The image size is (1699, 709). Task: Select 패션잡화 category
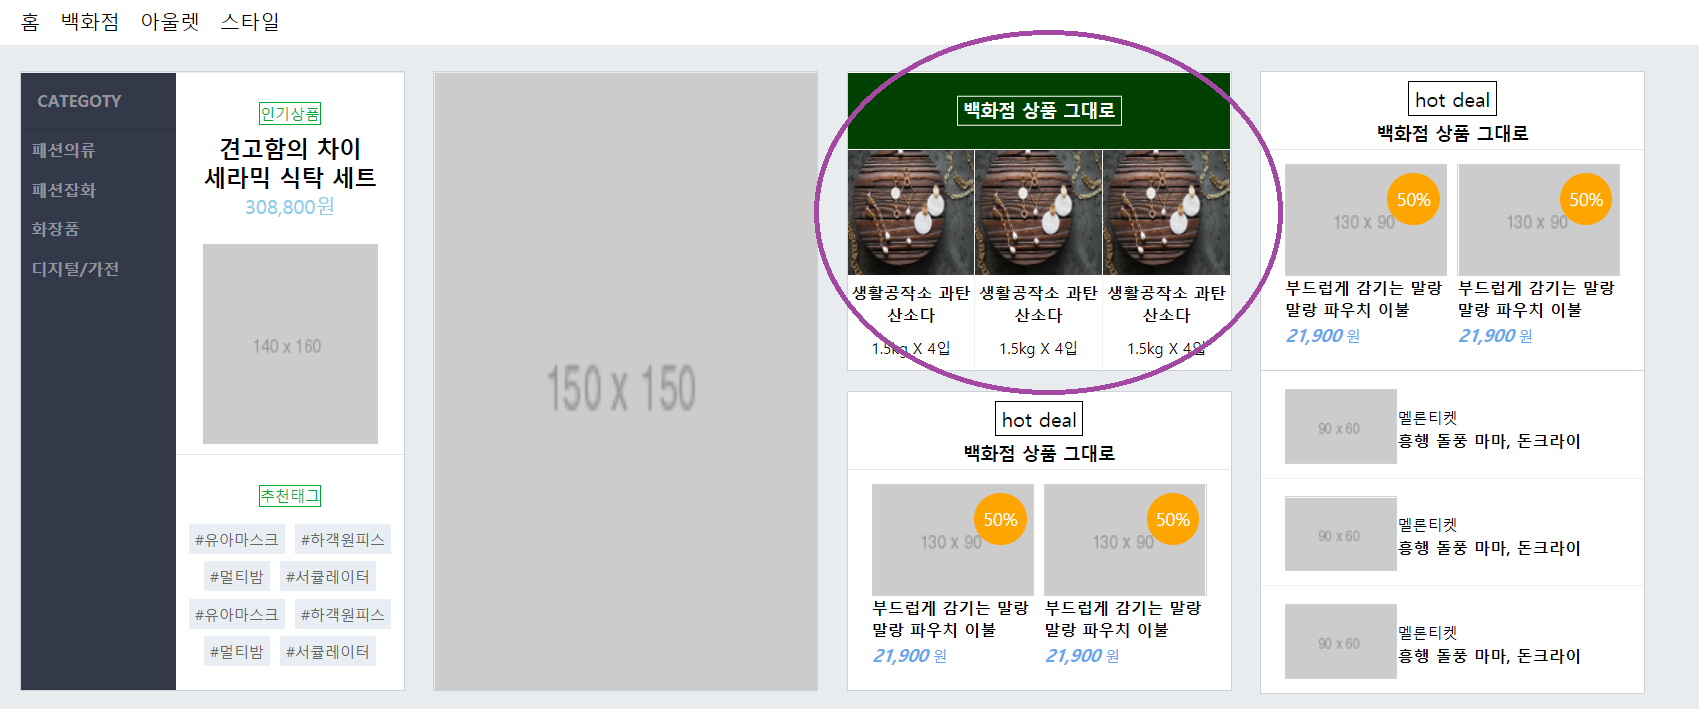63,190
